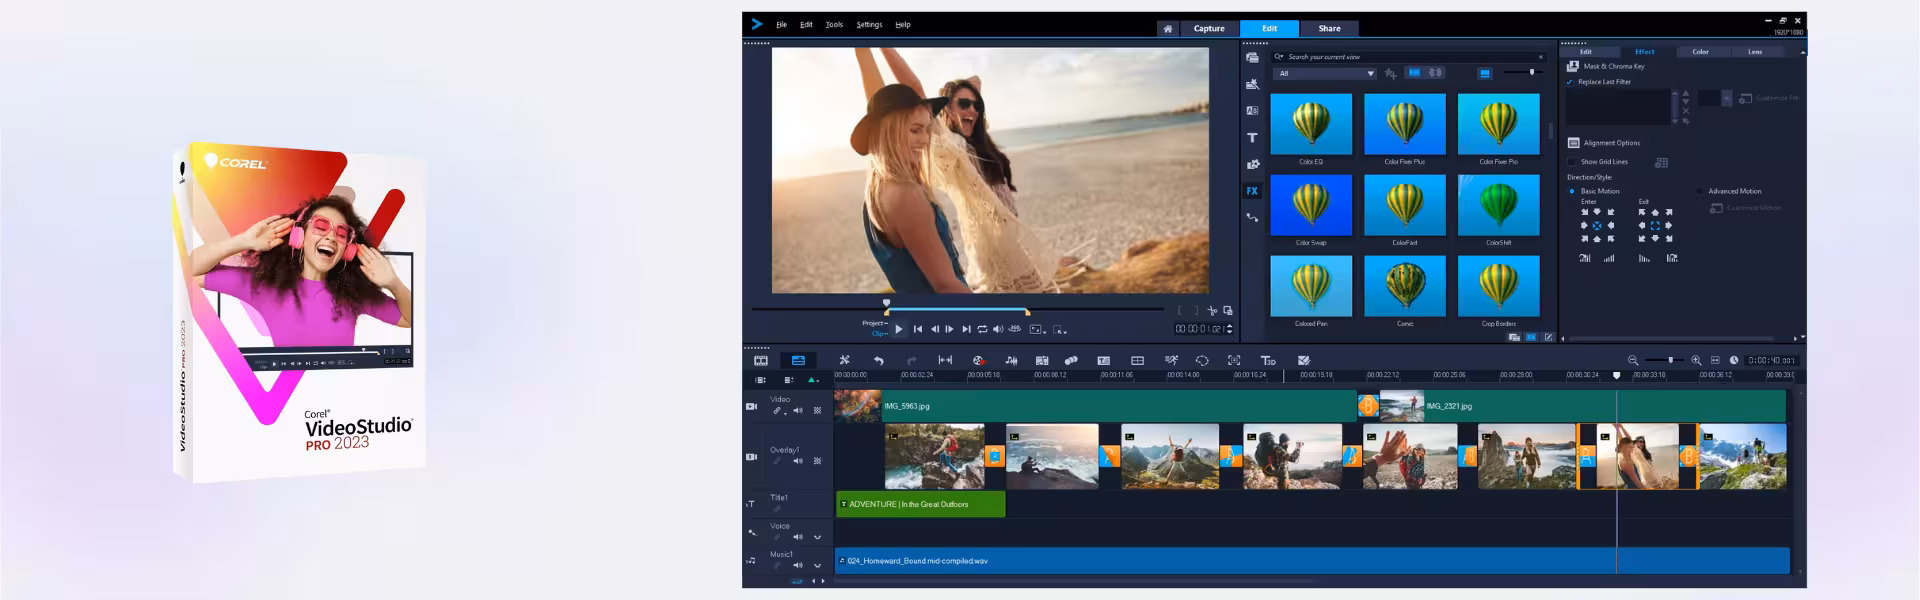Open the Transitions library icon

[1252, 111]
